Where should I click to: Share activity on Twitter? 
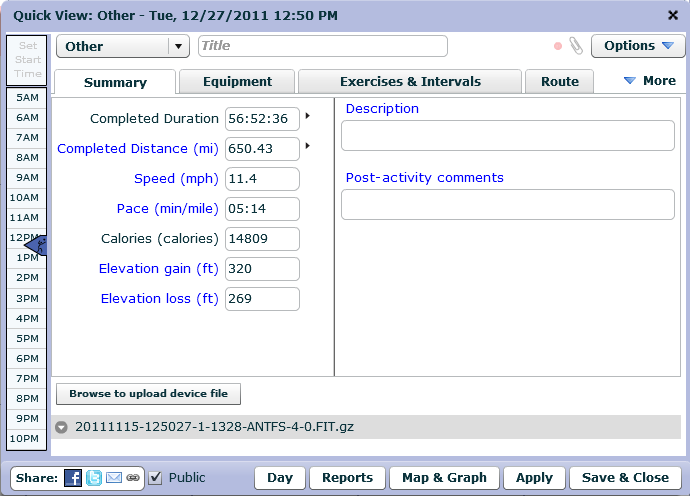pyautogui.click(x=94, y=478)
